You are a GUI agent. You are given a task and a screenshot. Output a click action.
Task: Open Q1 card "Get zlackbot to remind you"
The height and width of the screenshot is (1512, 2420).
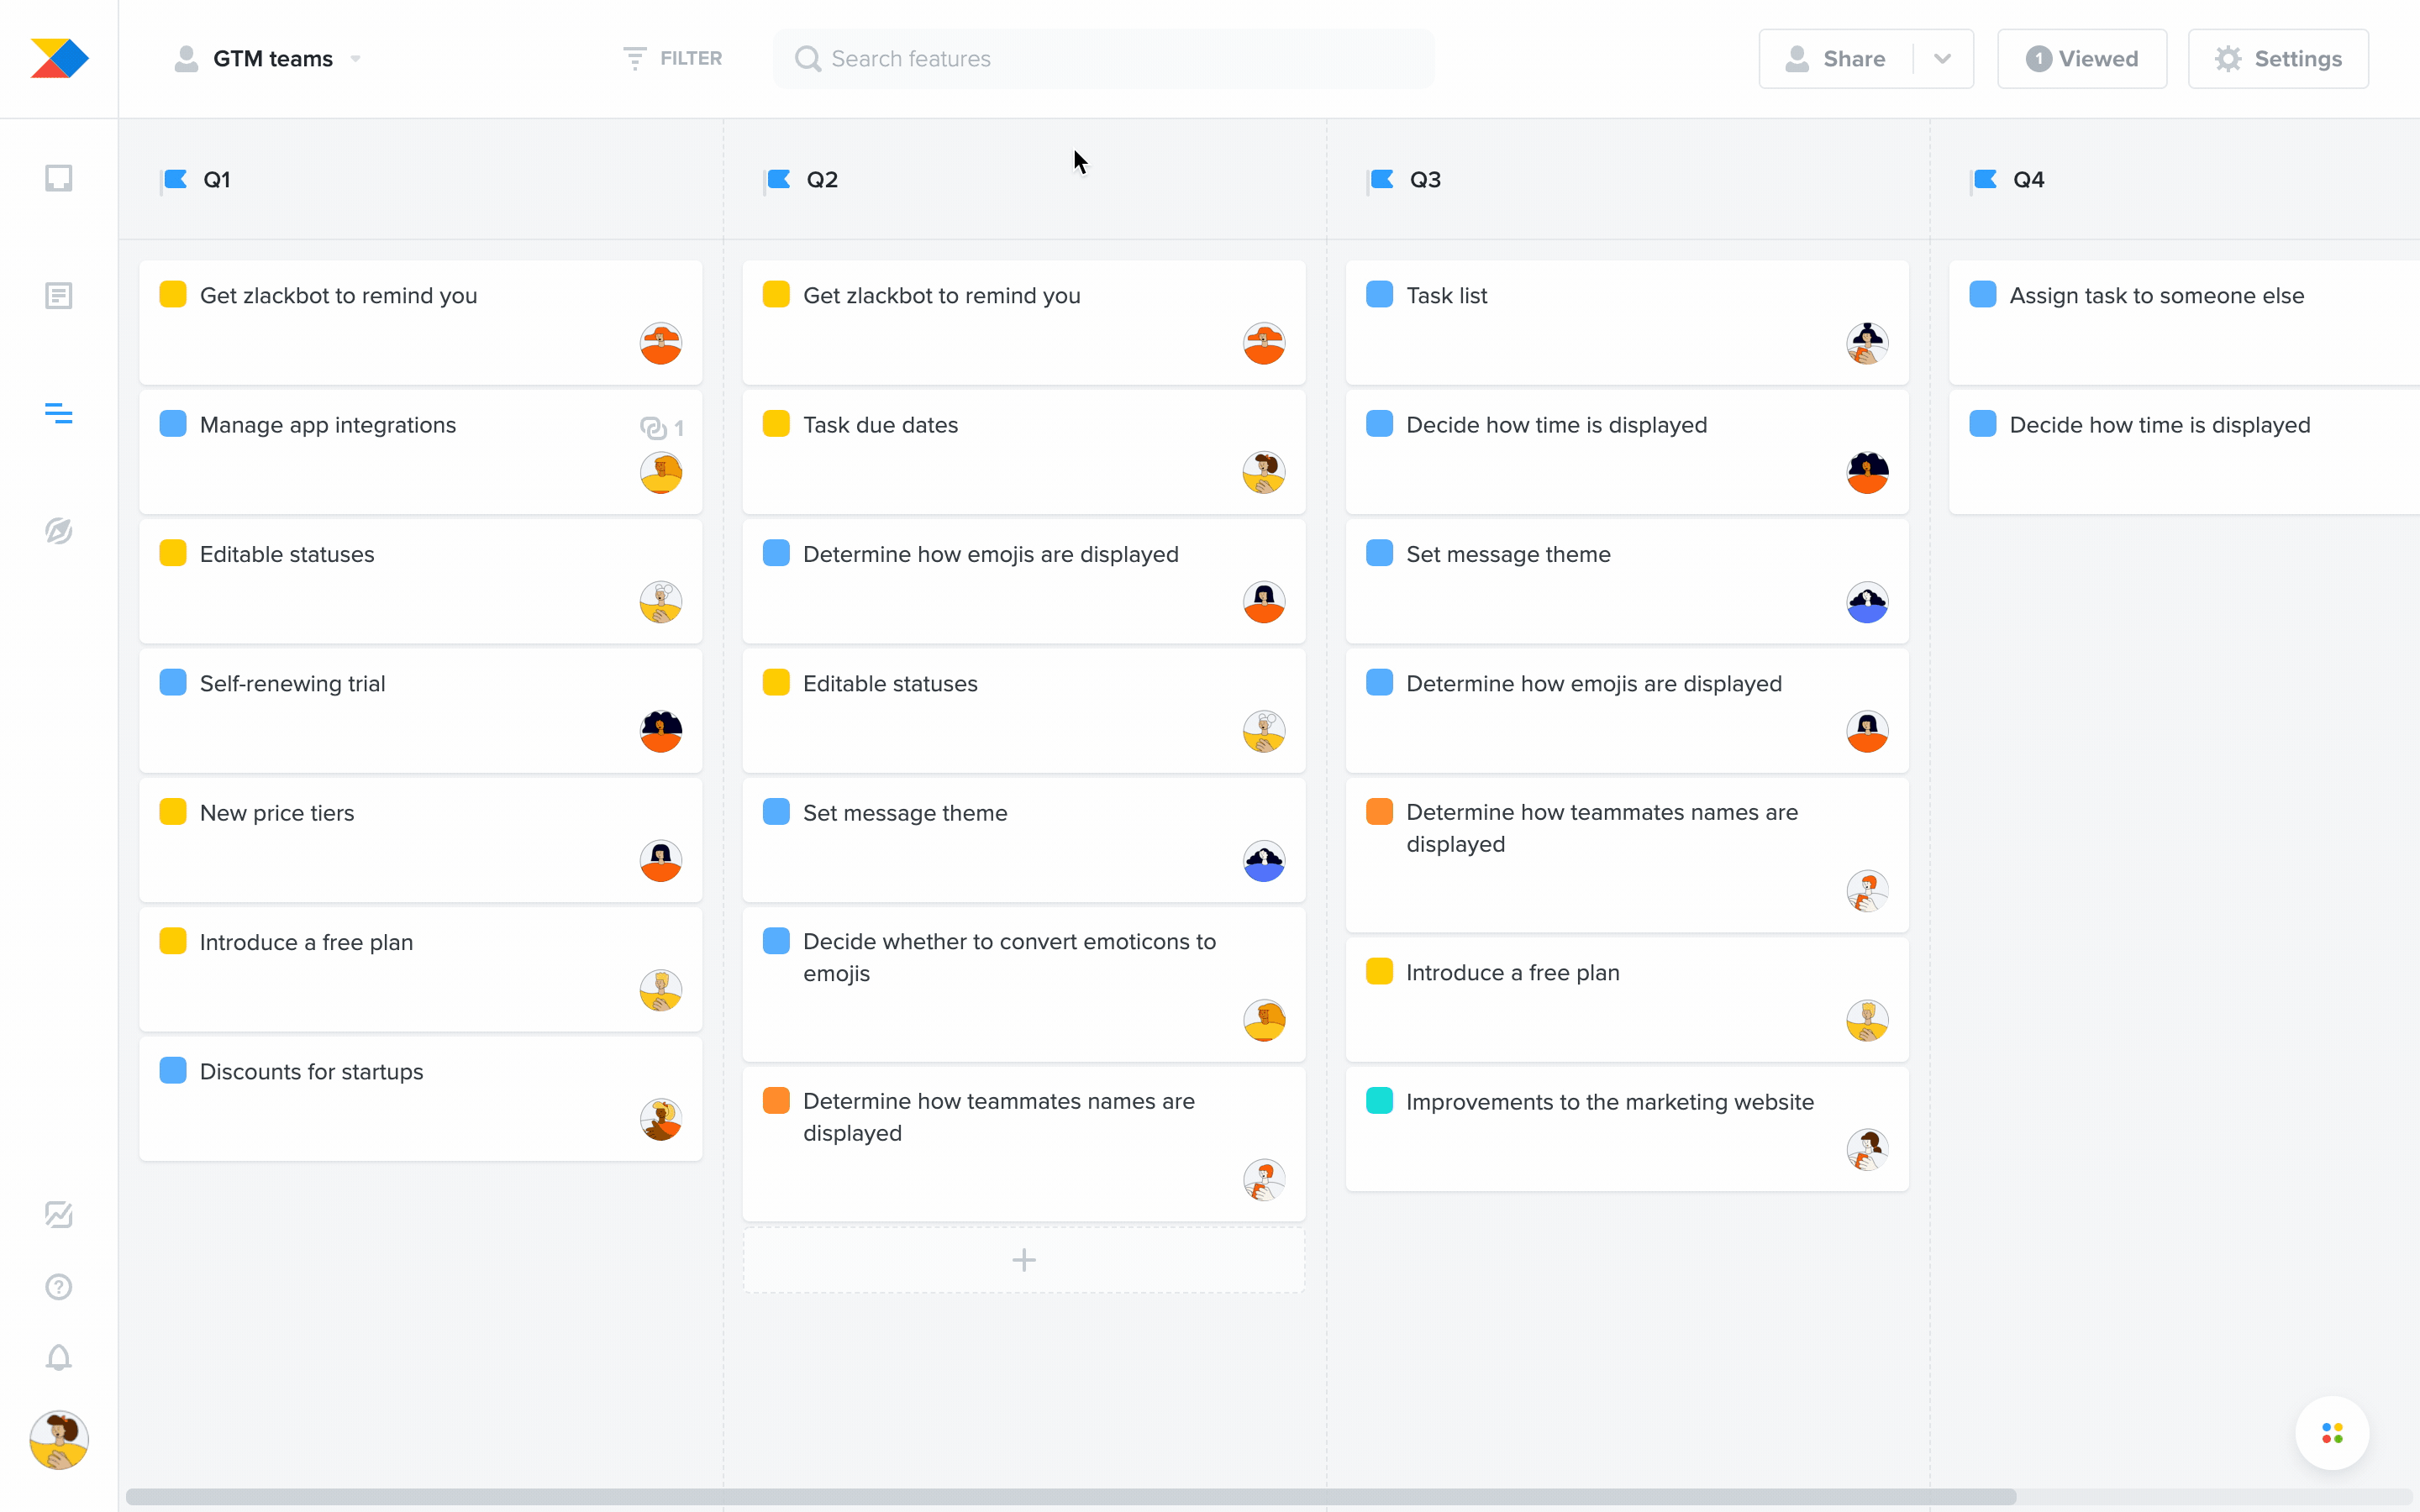point(421,322)
